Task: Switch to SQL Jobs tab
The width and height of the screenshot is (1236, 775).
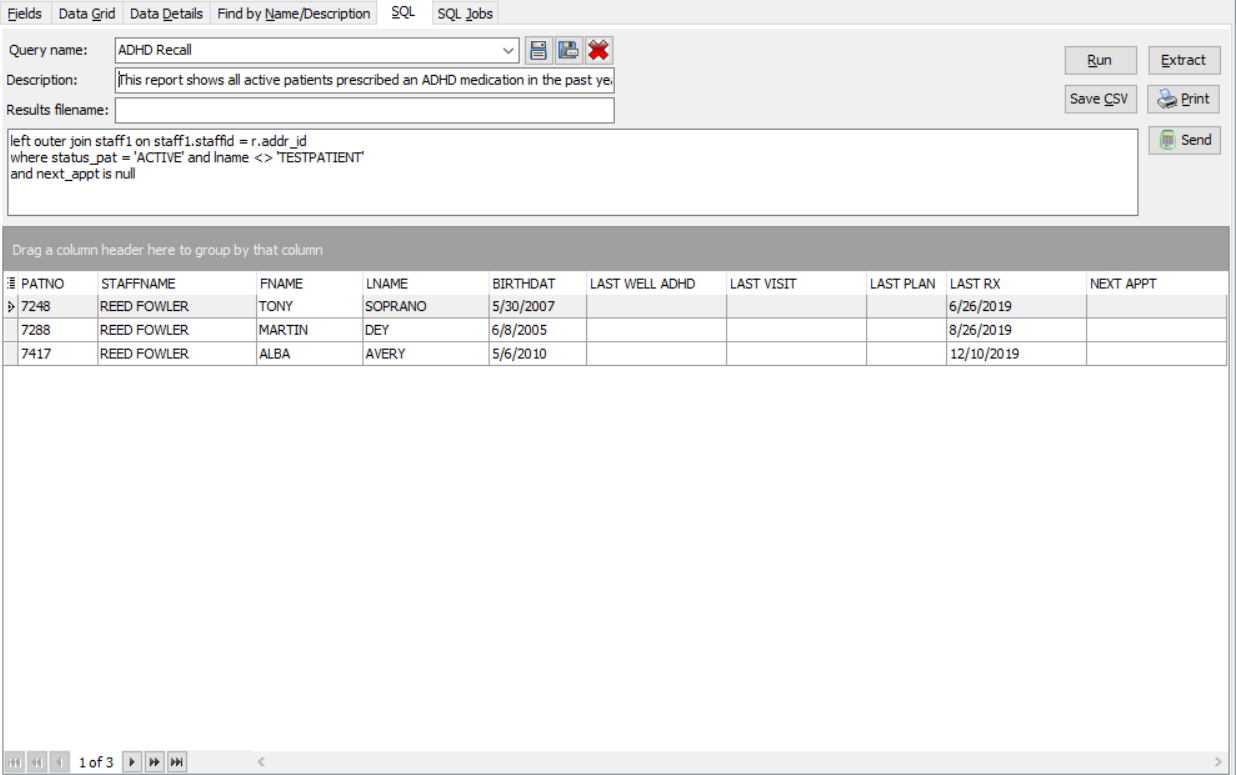Action: (x=465, y=14)
